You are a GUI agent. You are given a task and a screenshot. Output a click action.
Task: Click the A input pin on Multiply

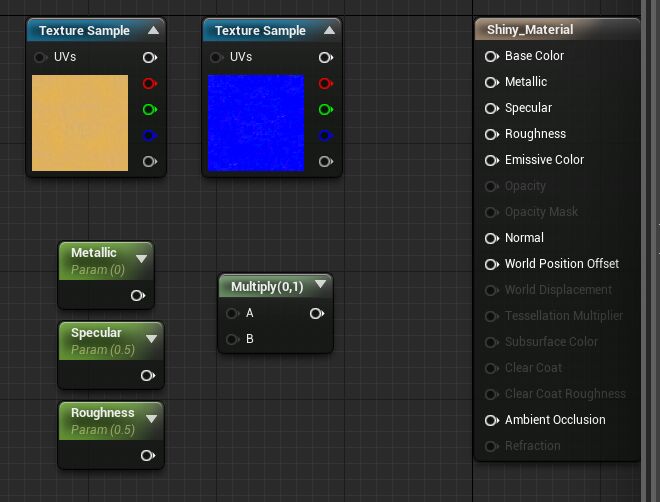[x=232, y=314]
